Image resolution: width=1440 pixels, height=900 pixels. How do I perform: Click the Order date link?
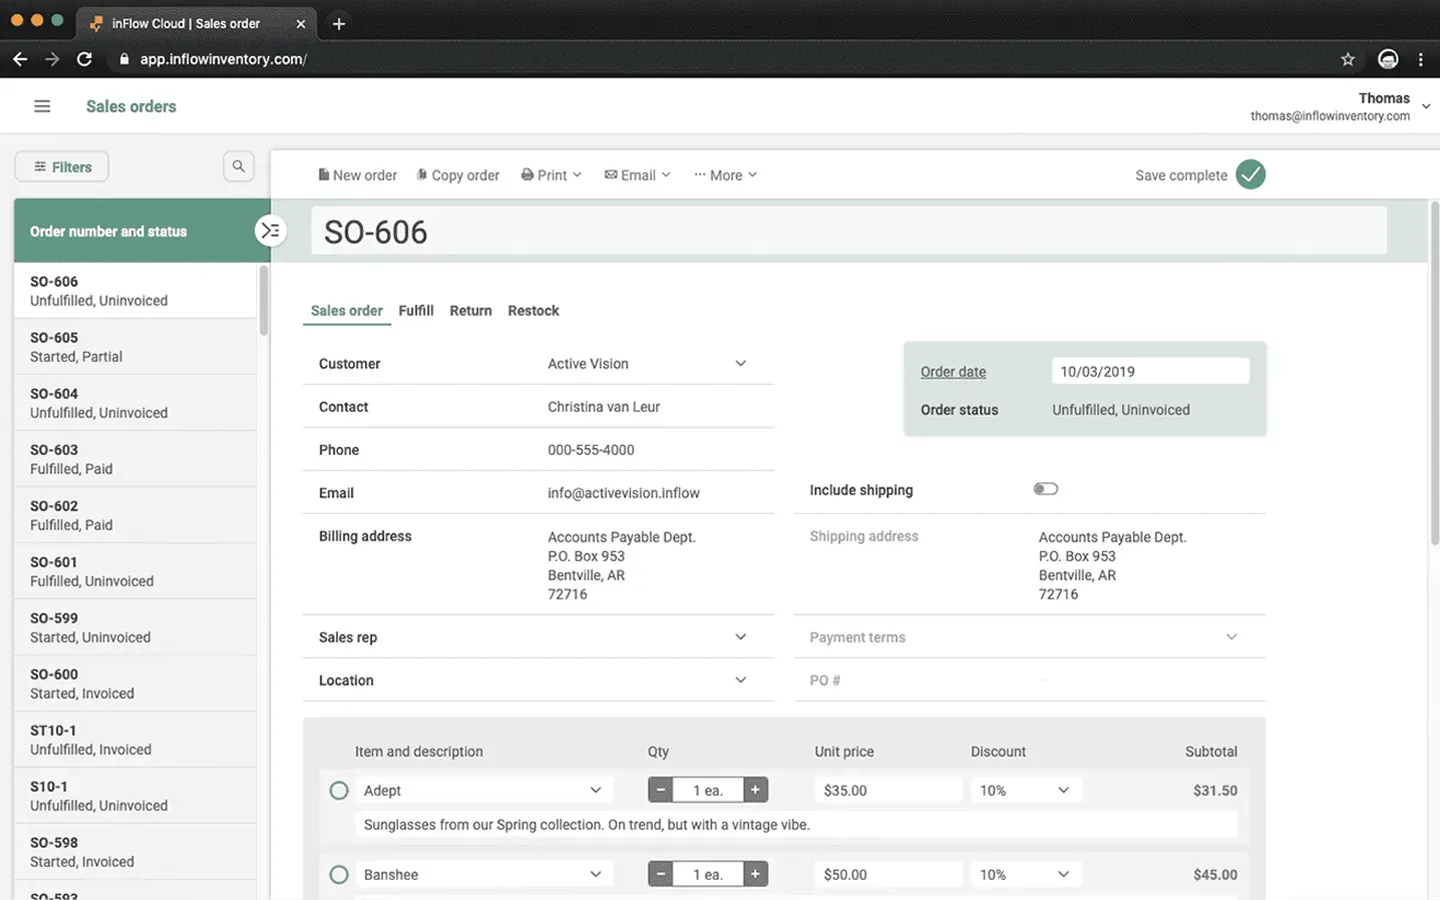pyautogui.click(x=953, y=372)
